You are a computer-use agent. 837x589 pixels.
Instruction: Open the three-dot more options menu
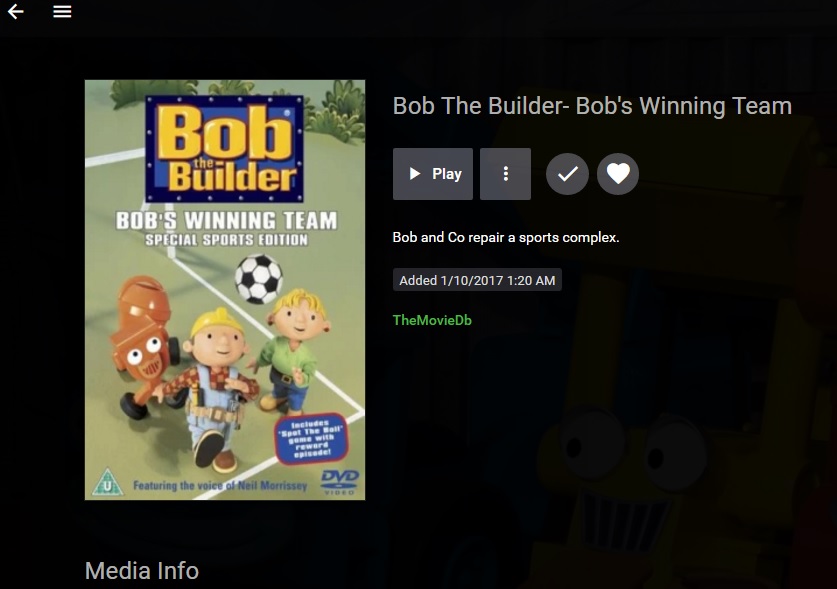click(x=505, y=174)
